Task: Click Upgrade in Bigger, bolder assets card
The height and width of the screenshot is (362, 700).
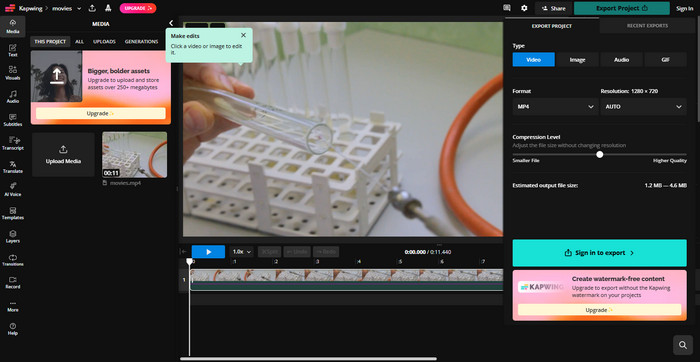Action: click(100, 113)
